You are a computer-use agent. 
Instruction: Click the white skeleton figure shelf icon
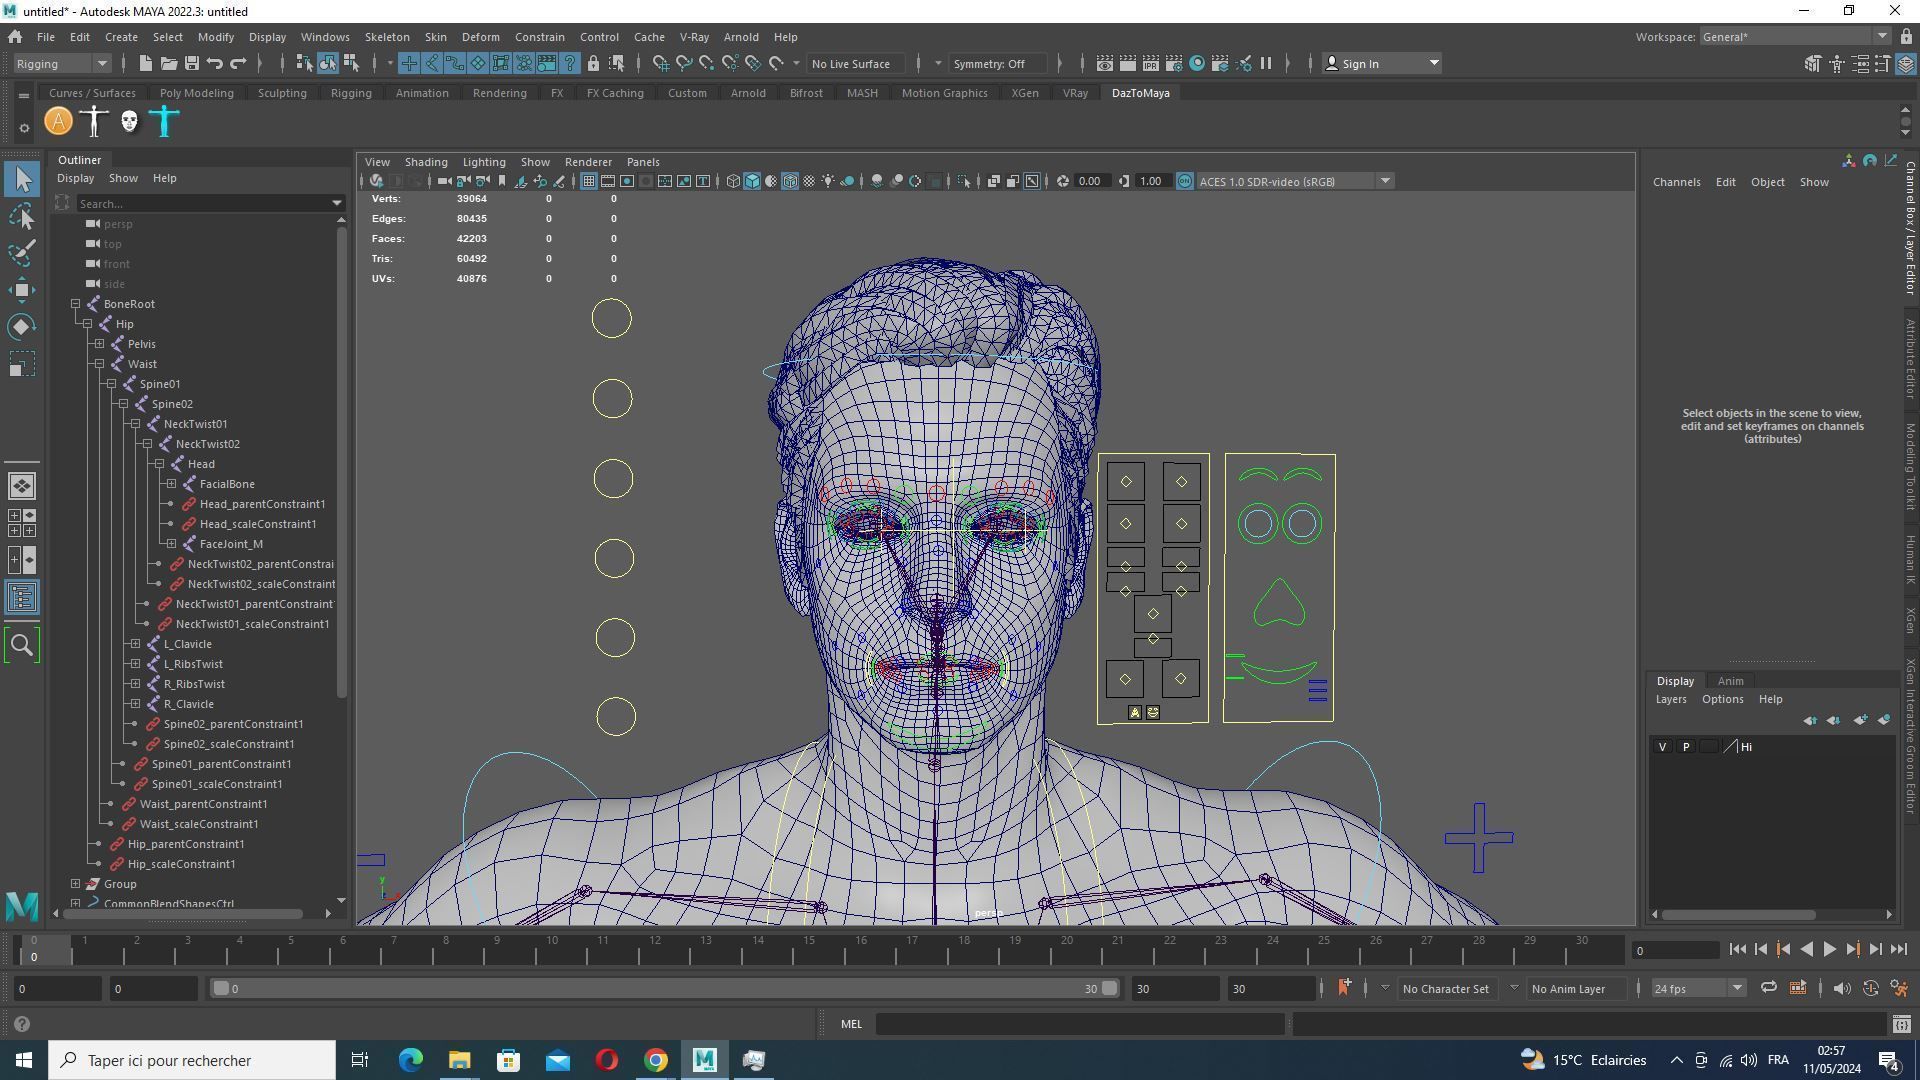point(94,122)
